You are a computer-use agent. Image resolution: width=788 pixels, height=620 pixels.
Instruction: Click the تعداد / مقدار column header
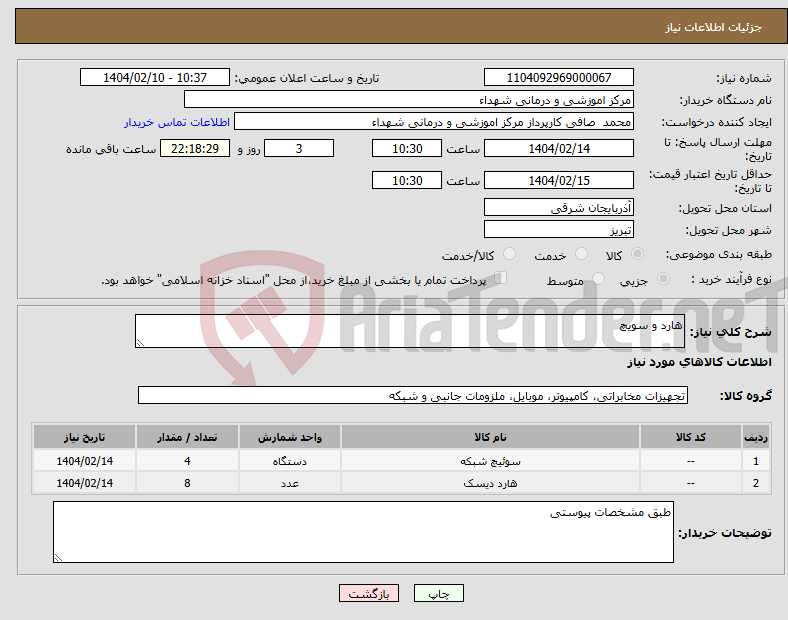[187, 437]
